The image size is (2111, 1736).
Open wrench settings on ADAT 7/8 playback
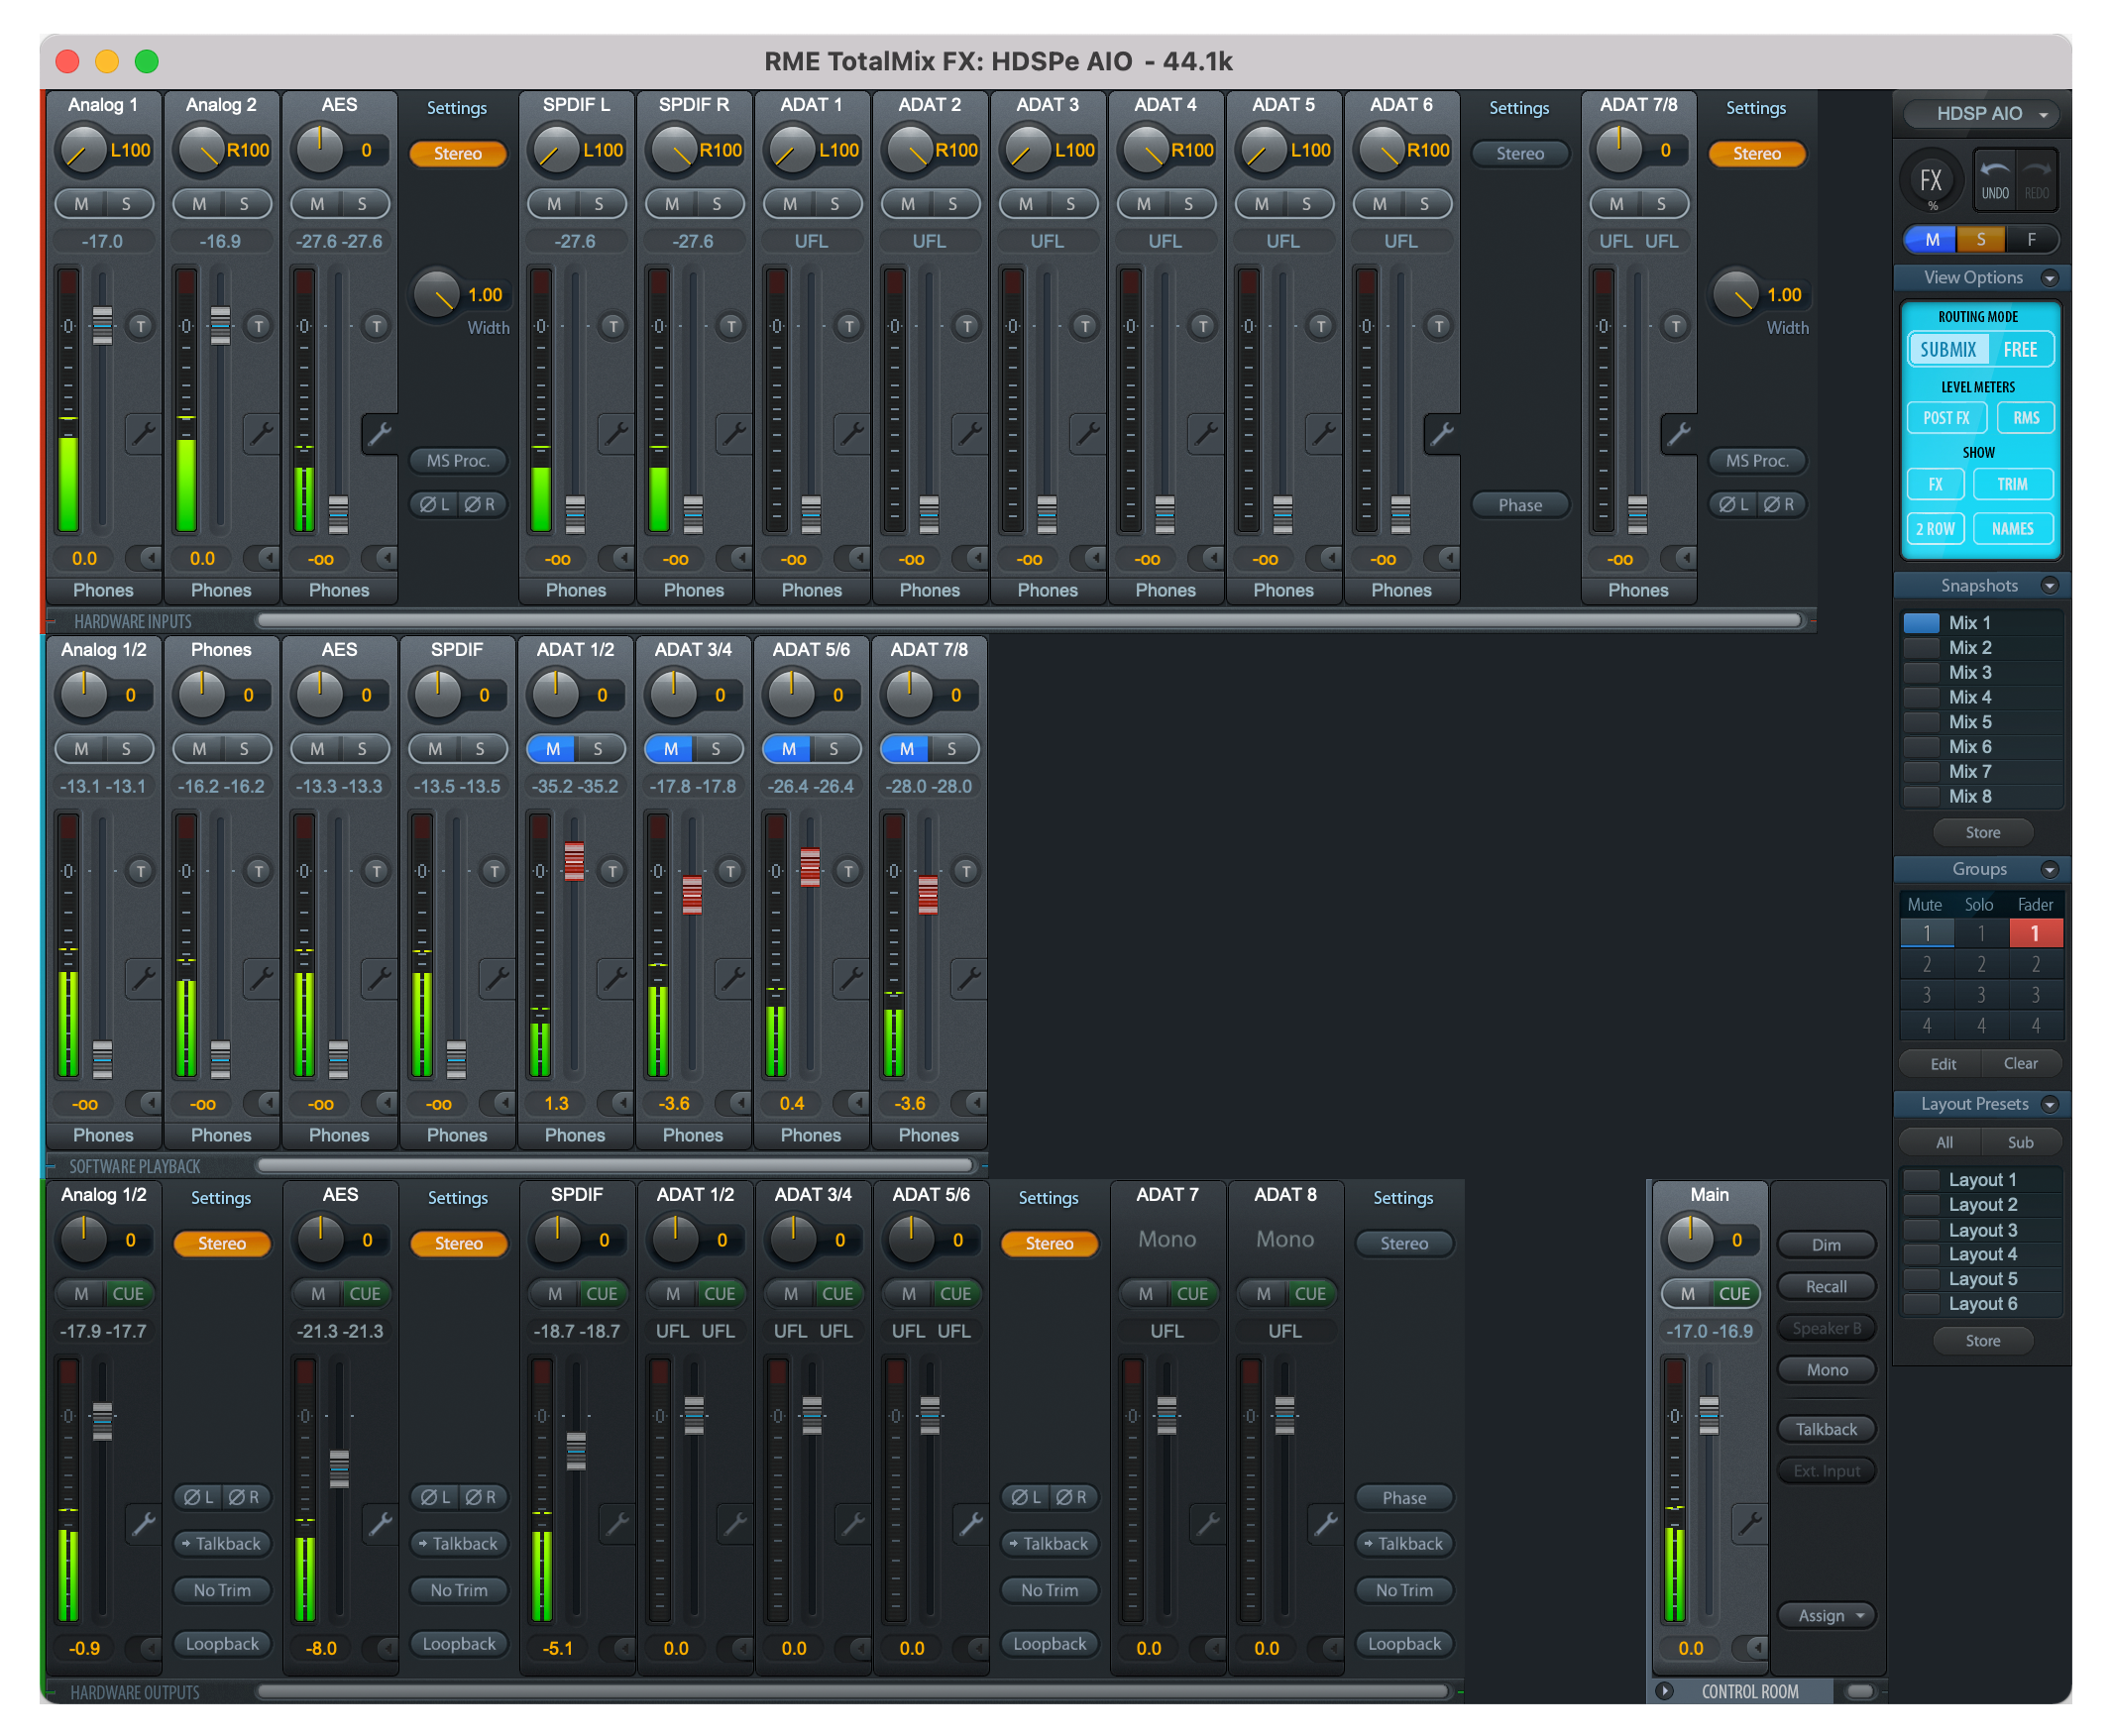[x=967, y=977]
